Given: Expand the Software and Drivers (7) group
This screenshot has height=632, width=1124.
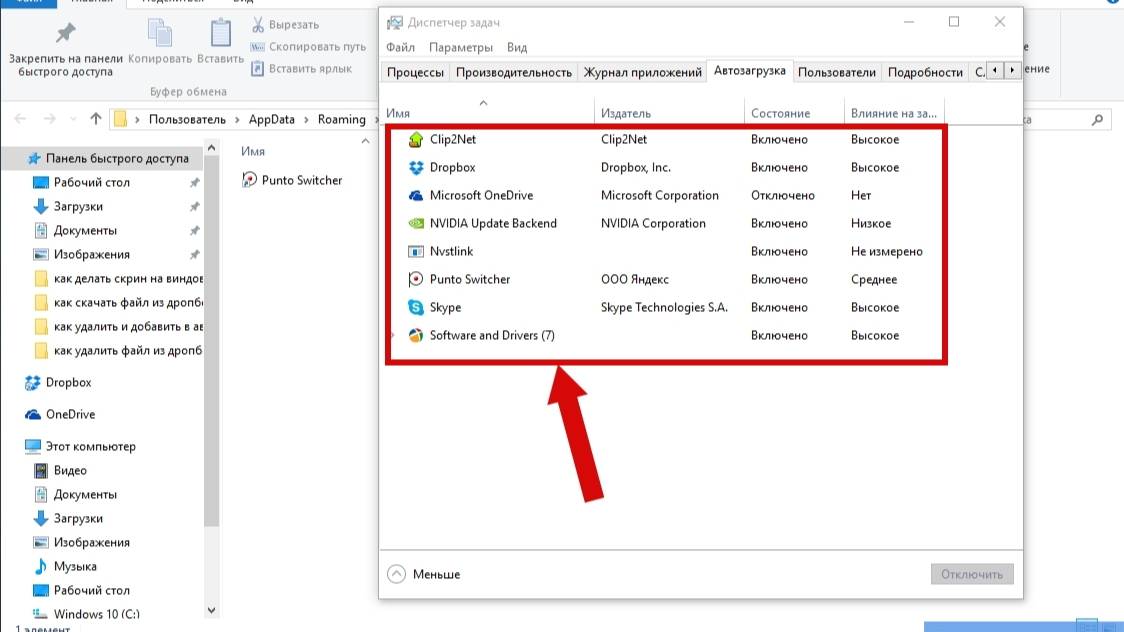Looking at the screenshot, I should tap(393, 335).
